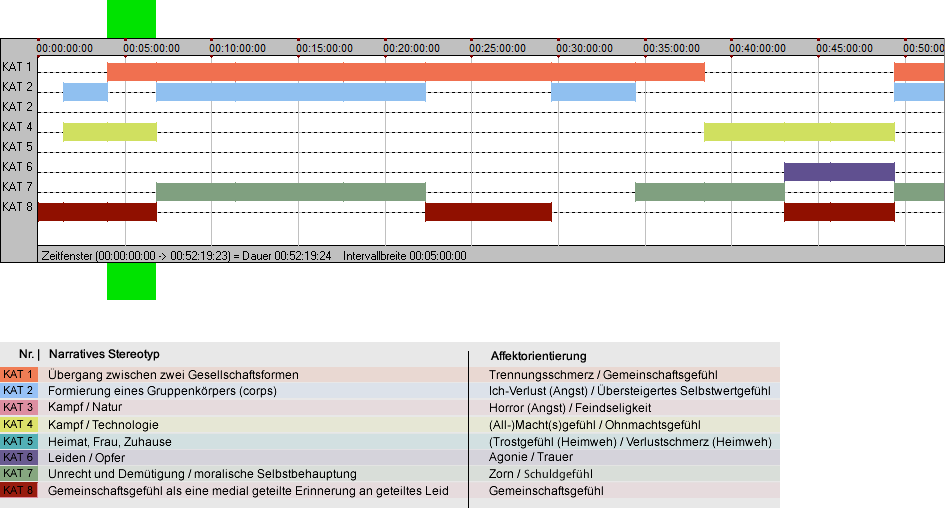
Task: Click the pink KAT 3 legend swatch
Action: point(19,407)
